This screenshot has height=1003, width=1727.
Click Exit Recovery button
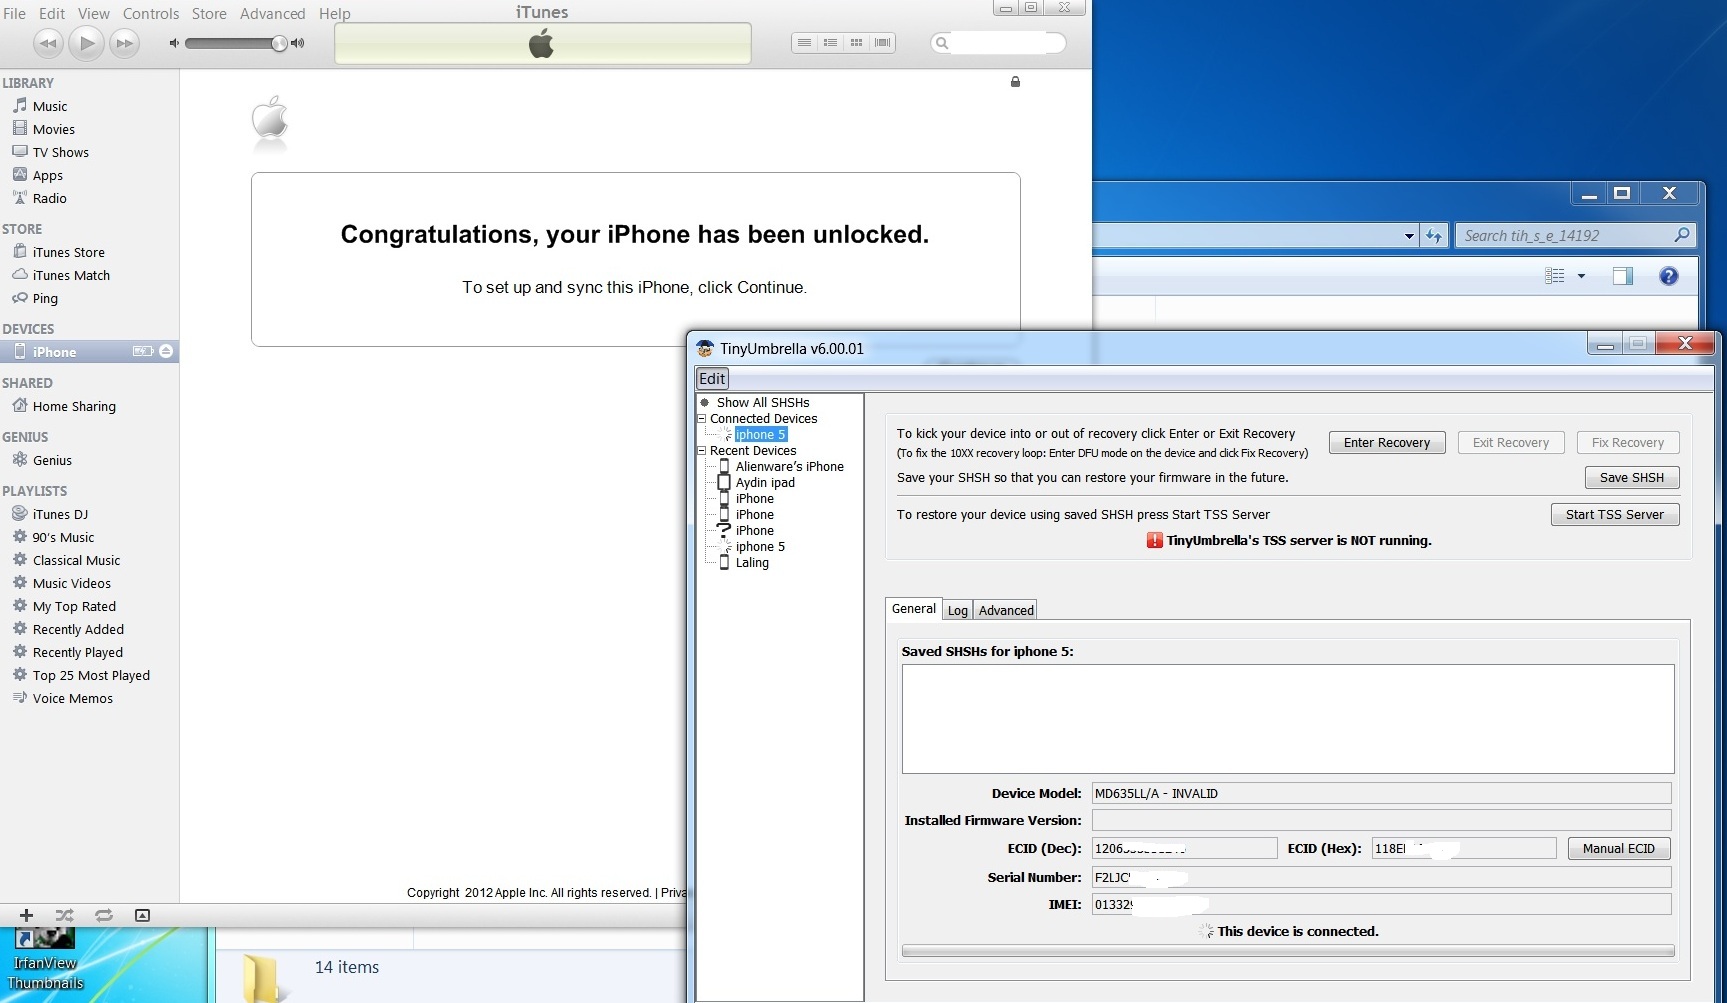pyautogui.click(x=1510, y=443)
